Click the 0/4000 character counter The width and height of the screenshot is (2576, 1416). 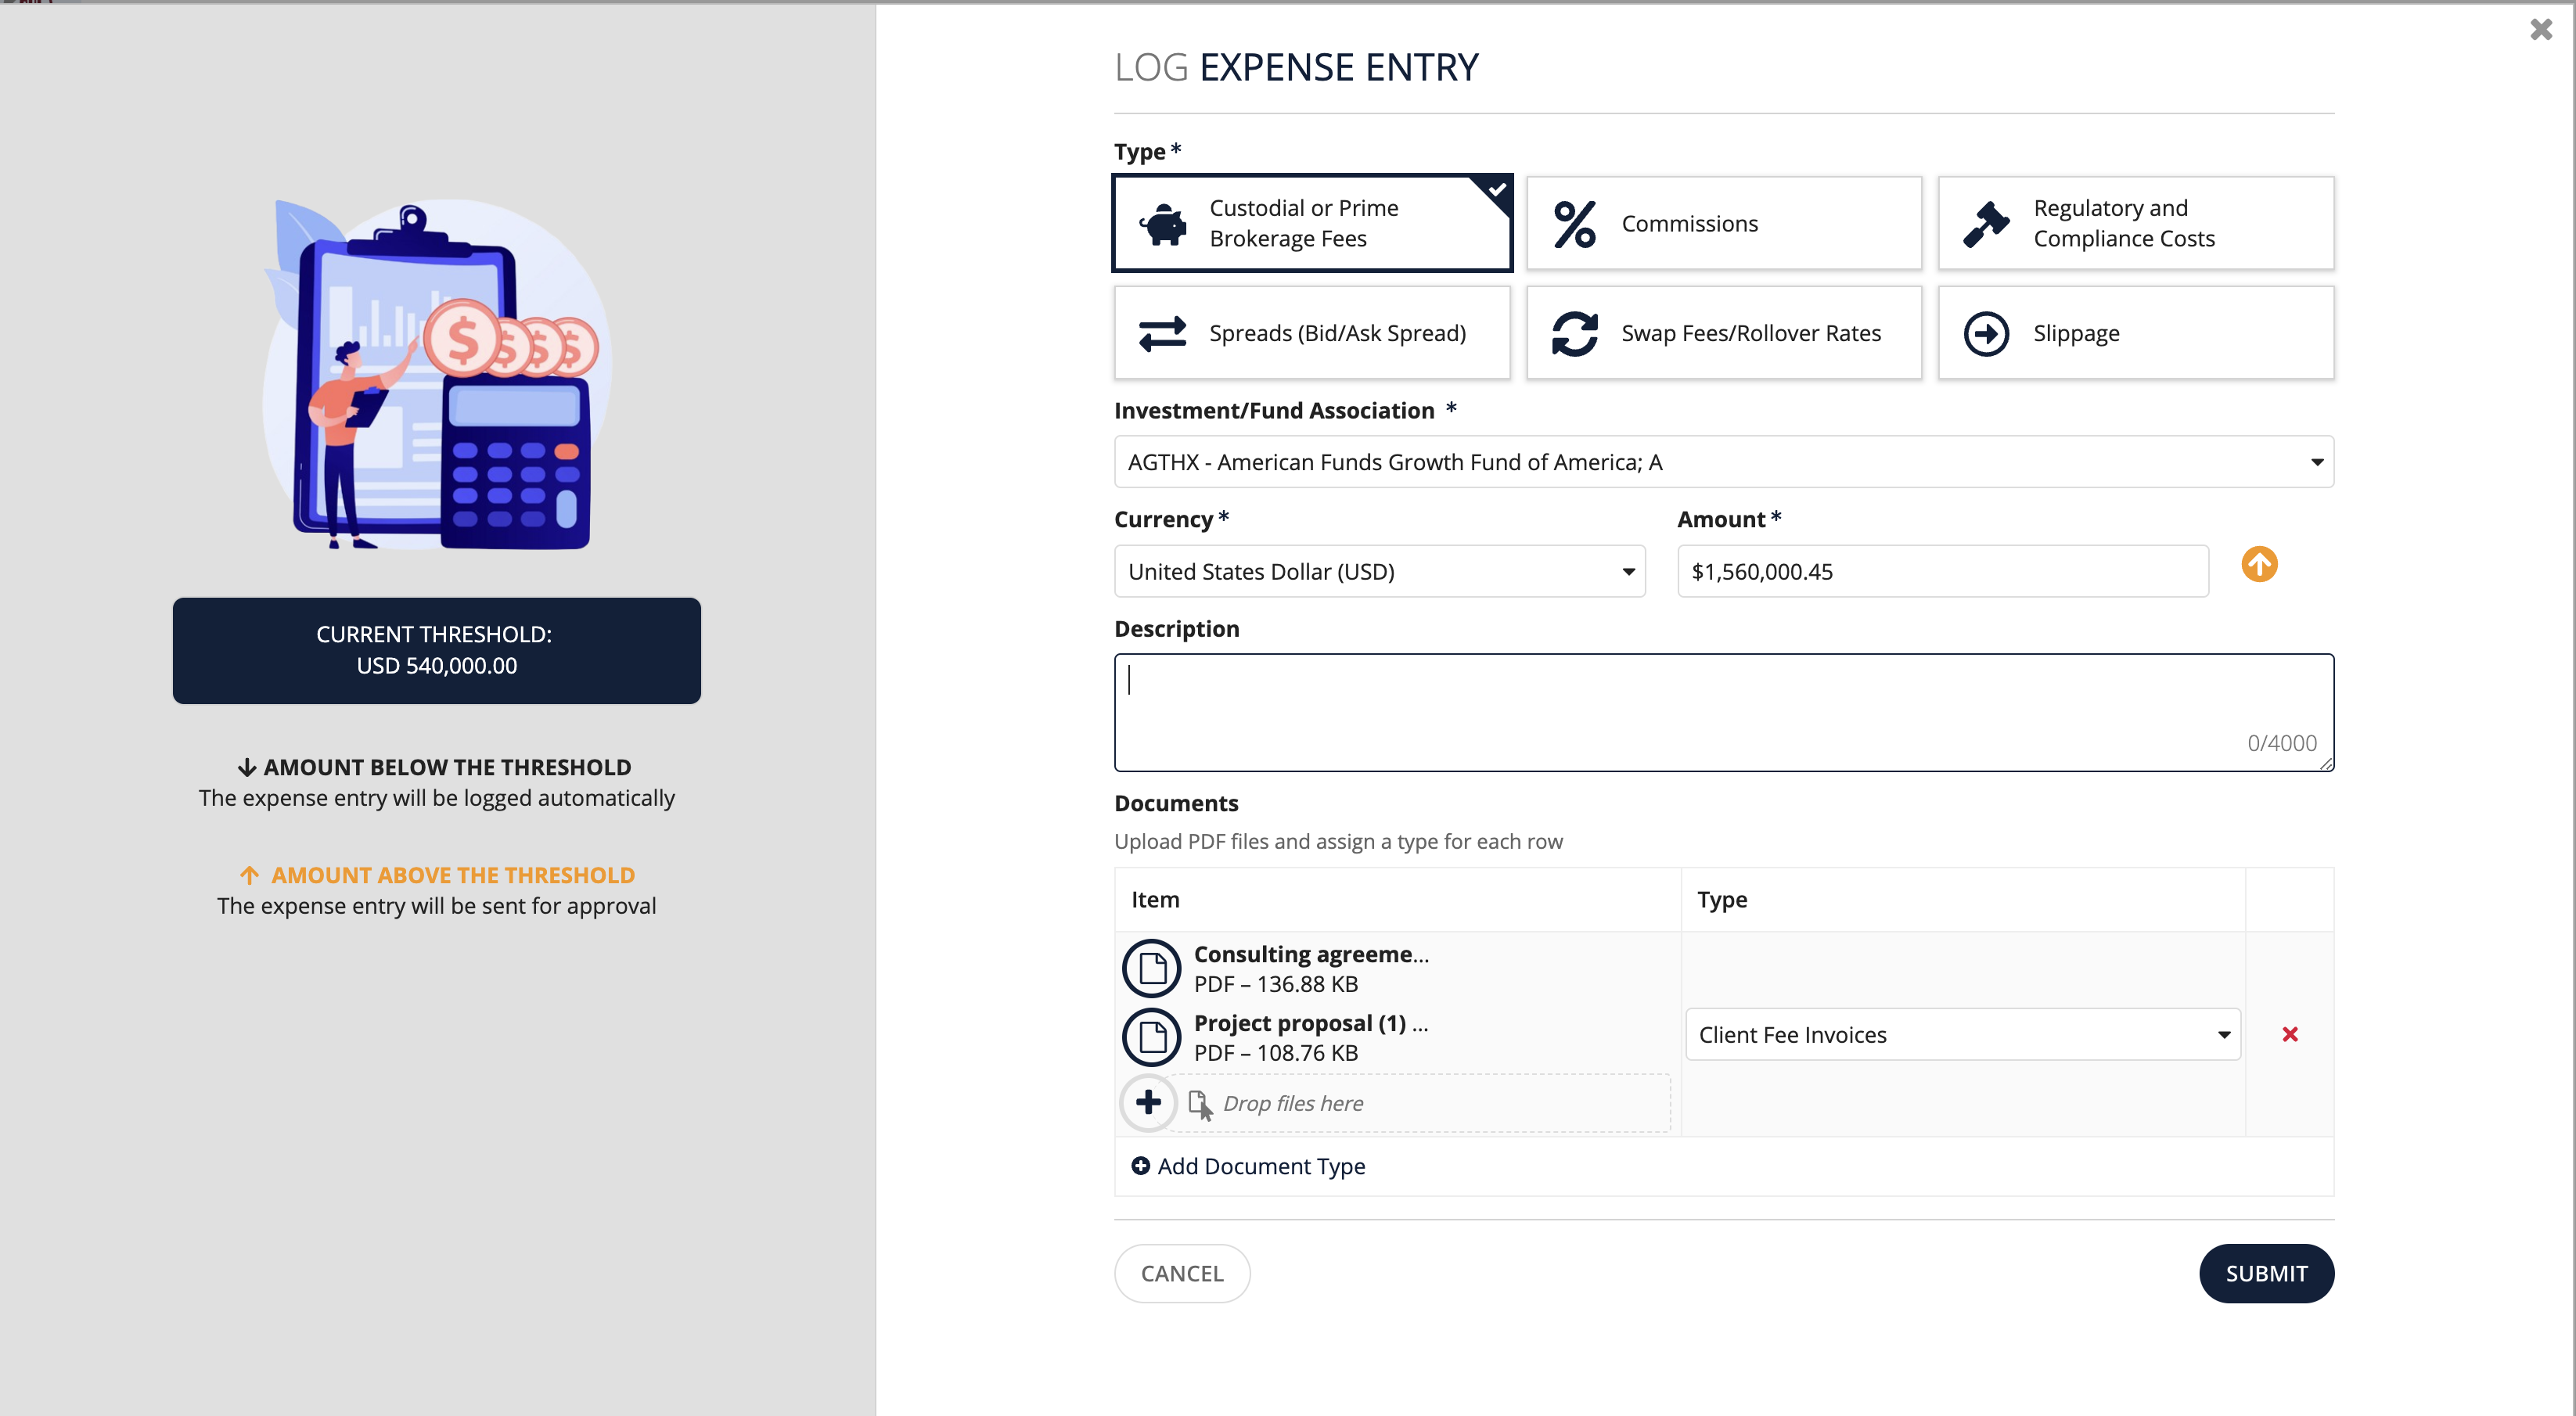[2282, 743]
